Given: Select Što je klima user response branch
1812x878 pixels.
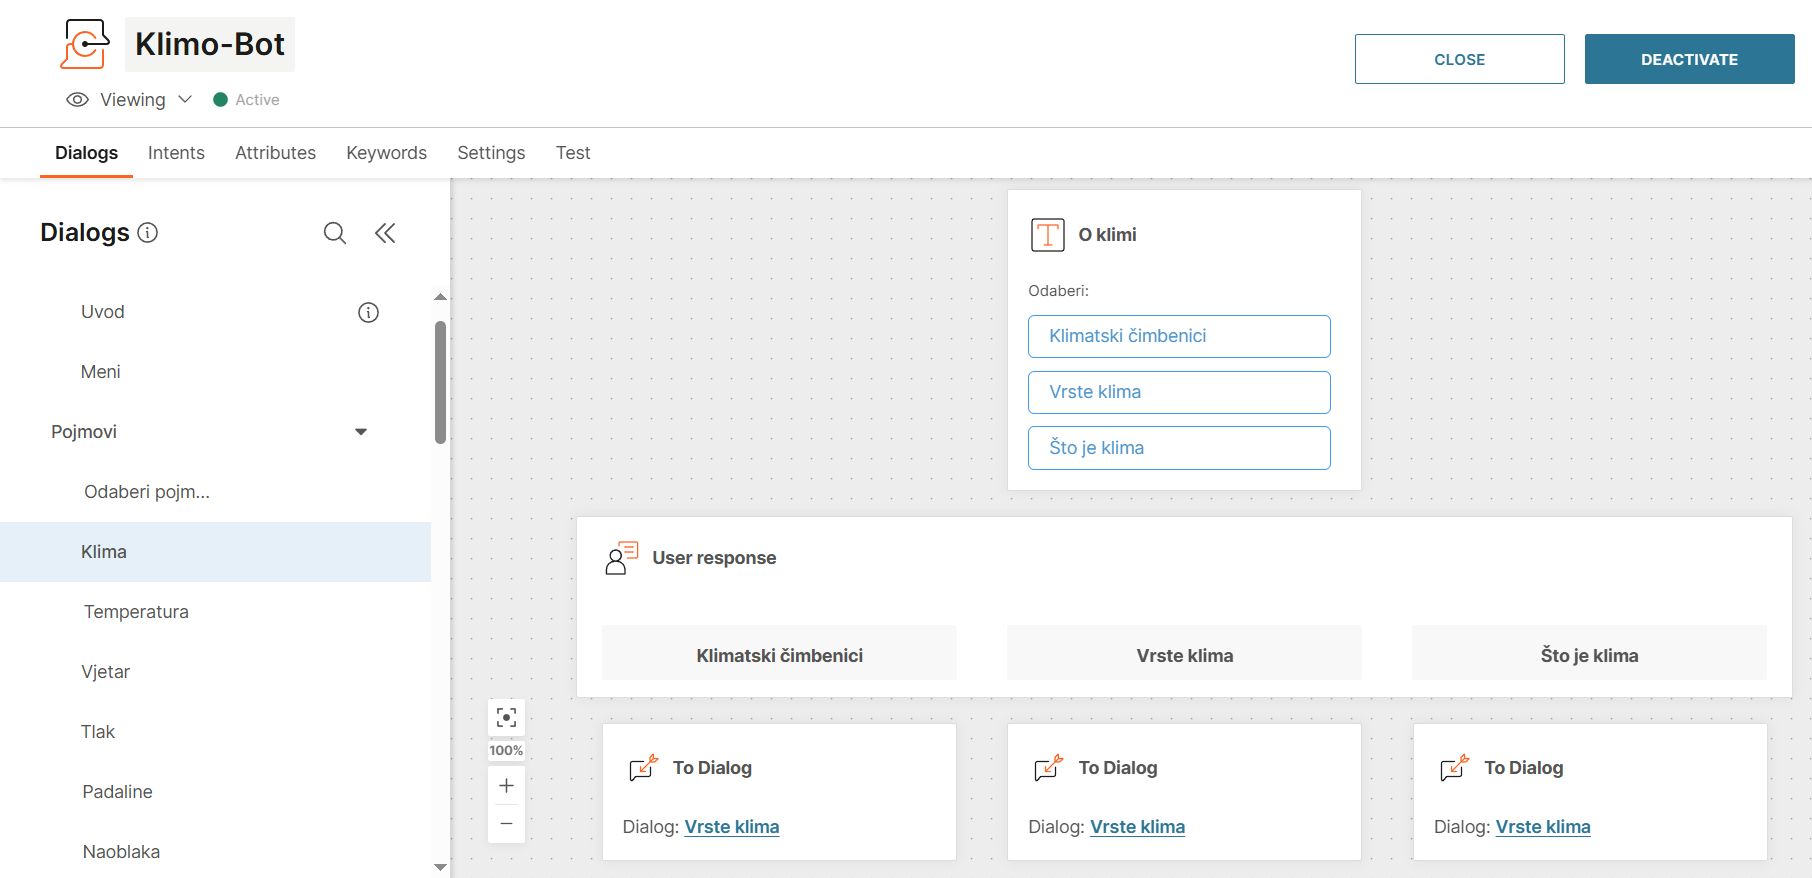Looking at the screenshot, I should 1589,653.
